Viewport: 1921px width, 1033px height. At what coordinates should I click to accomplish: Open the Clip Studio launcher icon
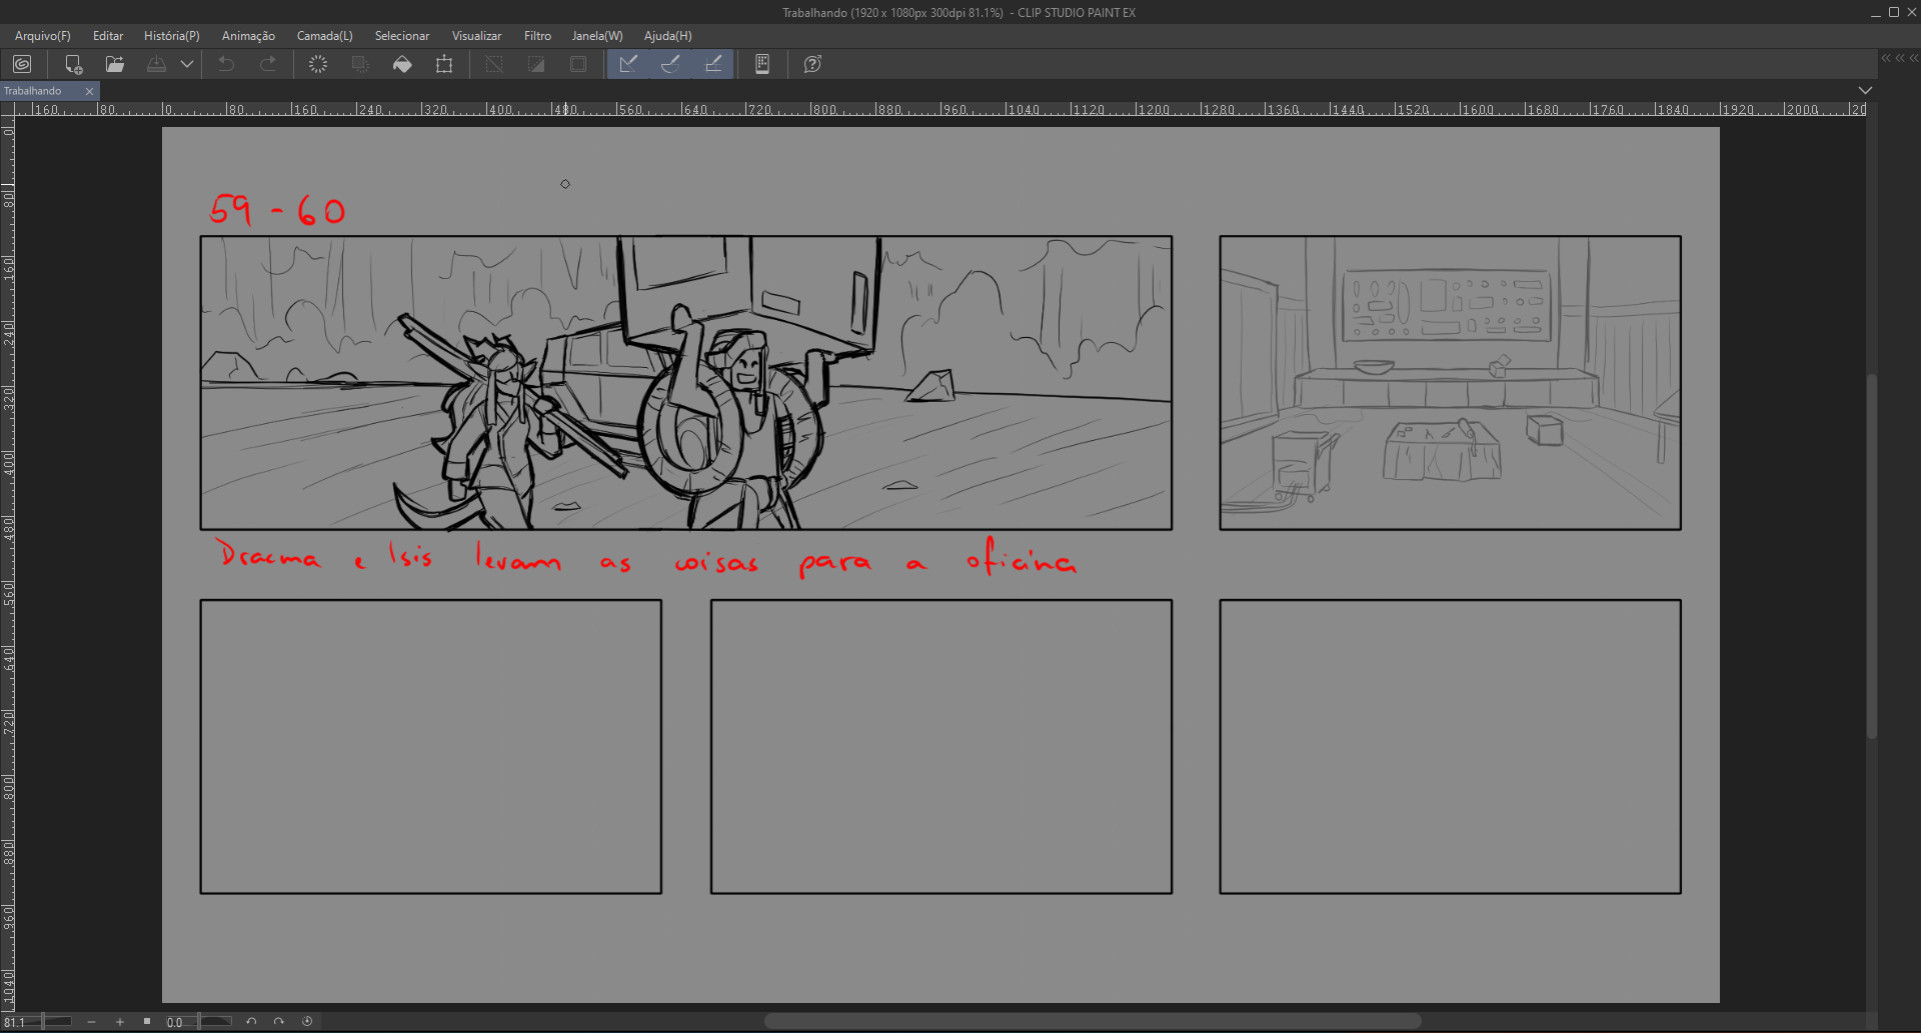tap(22, 64)
